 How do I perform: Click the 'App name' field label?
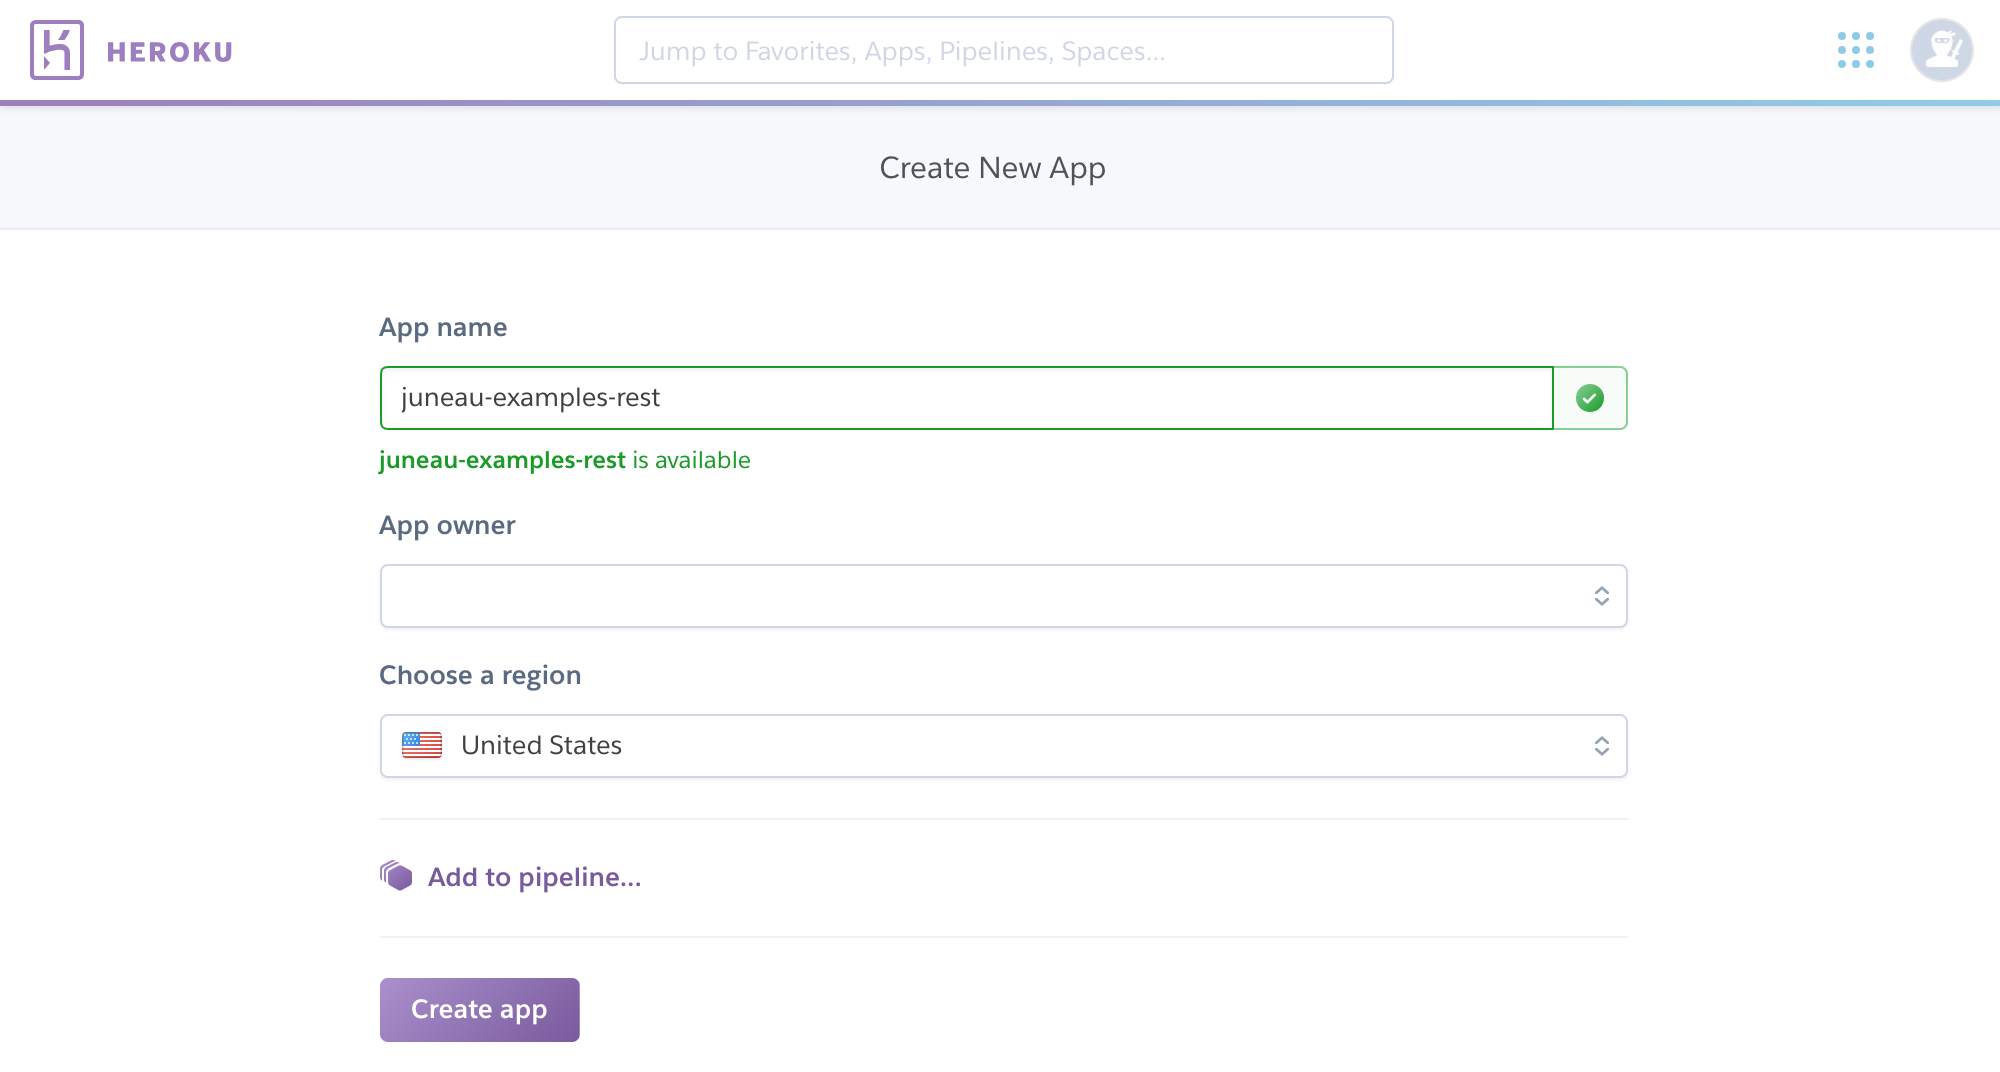(x=443, y=327)
